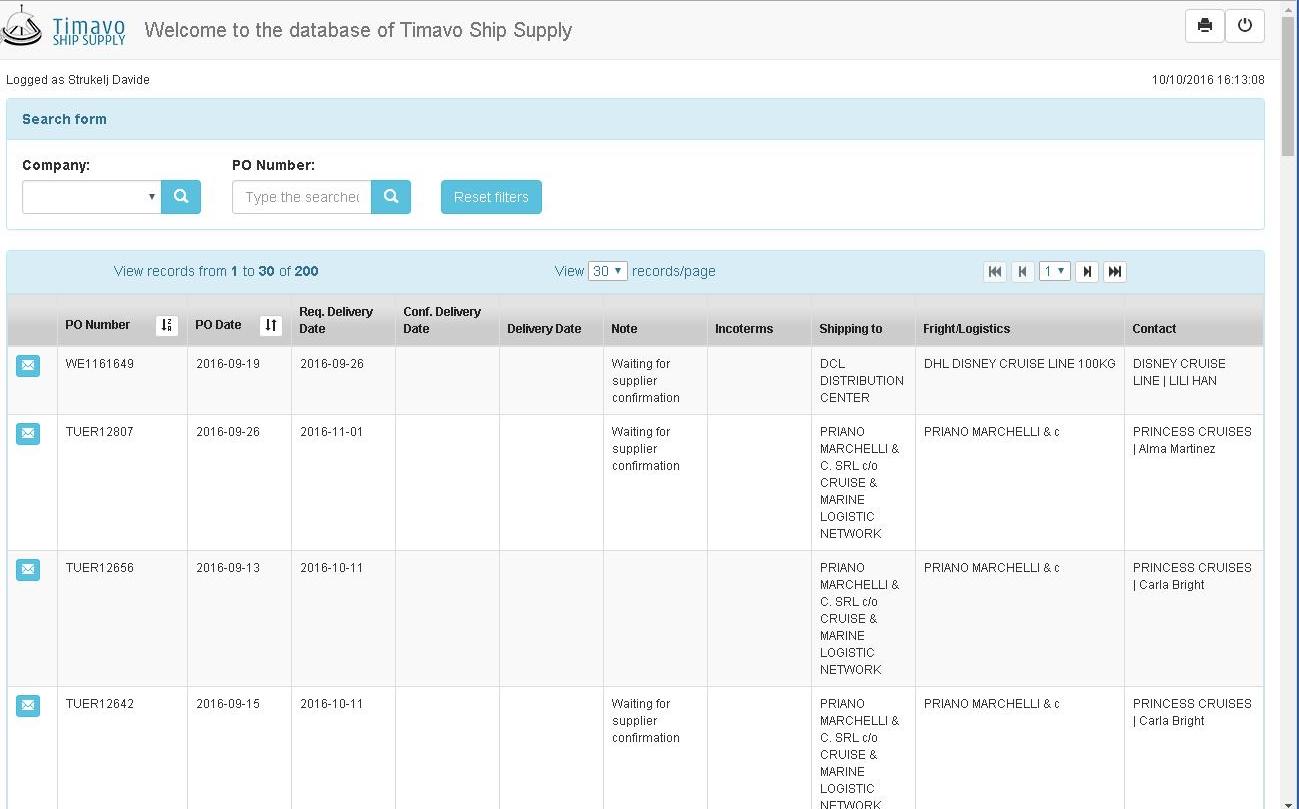
Task: Open the page number dropdown
Action: (x=1055, y=271)
